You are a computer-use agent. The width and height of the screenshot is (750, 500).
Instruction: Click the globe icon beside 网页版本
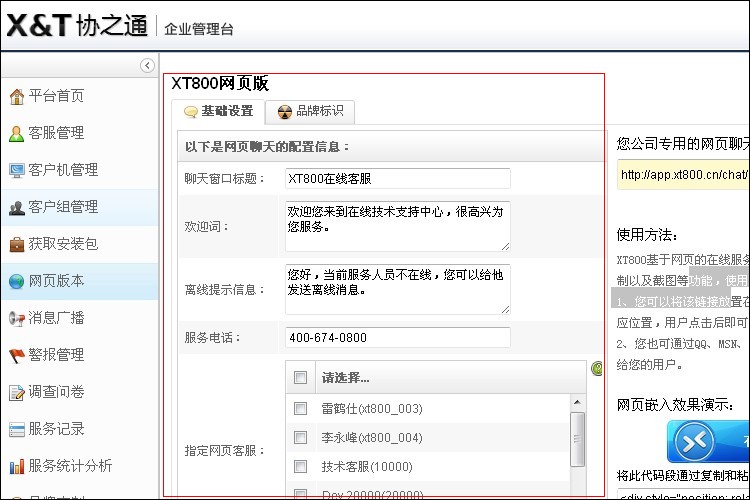pos(17,281)
